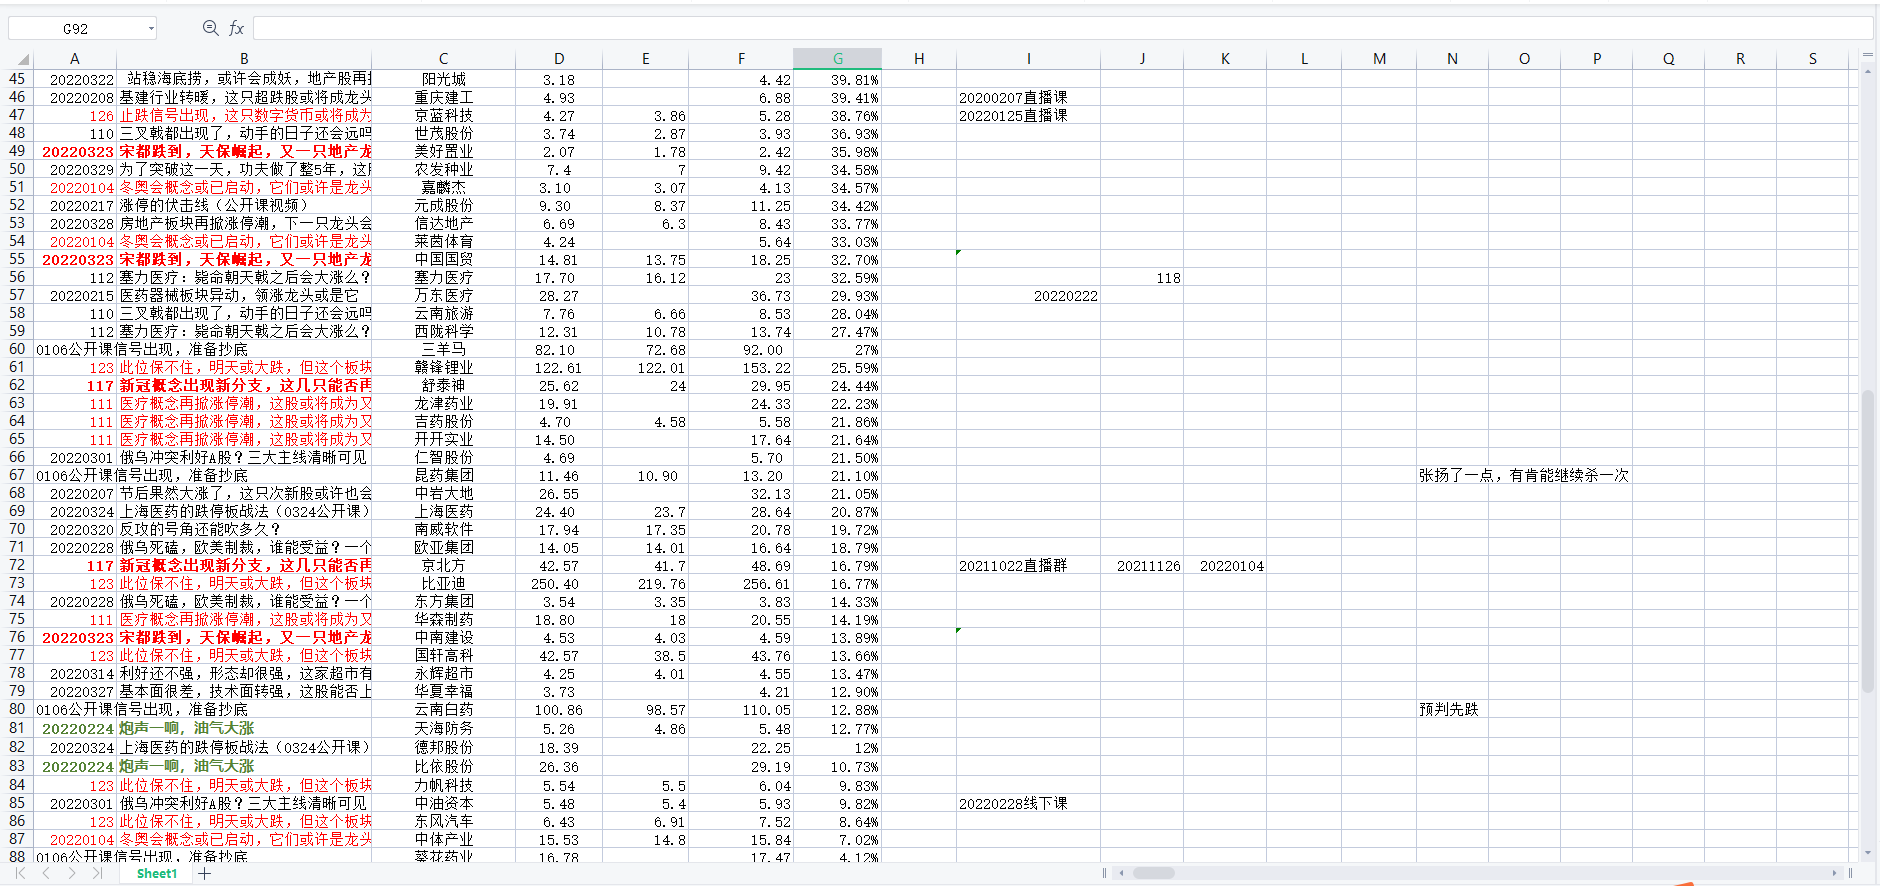The height and width of the screenshot is (886, 1880).
Task: Select cell with '京蓝科技'
Action: click(443, 115)
